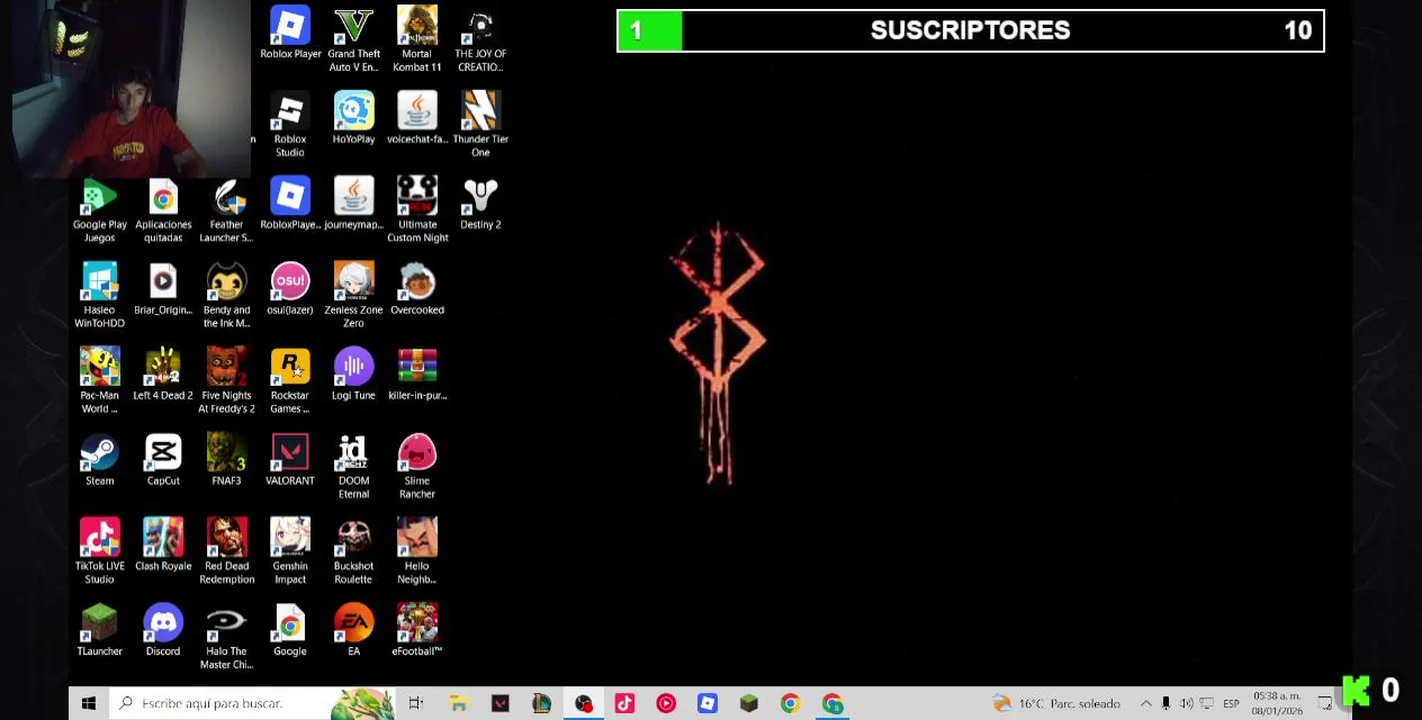1422x720 pixels.
Task: Open the Hasleo WinToHDD shortcut
Action: click(99, 296)
